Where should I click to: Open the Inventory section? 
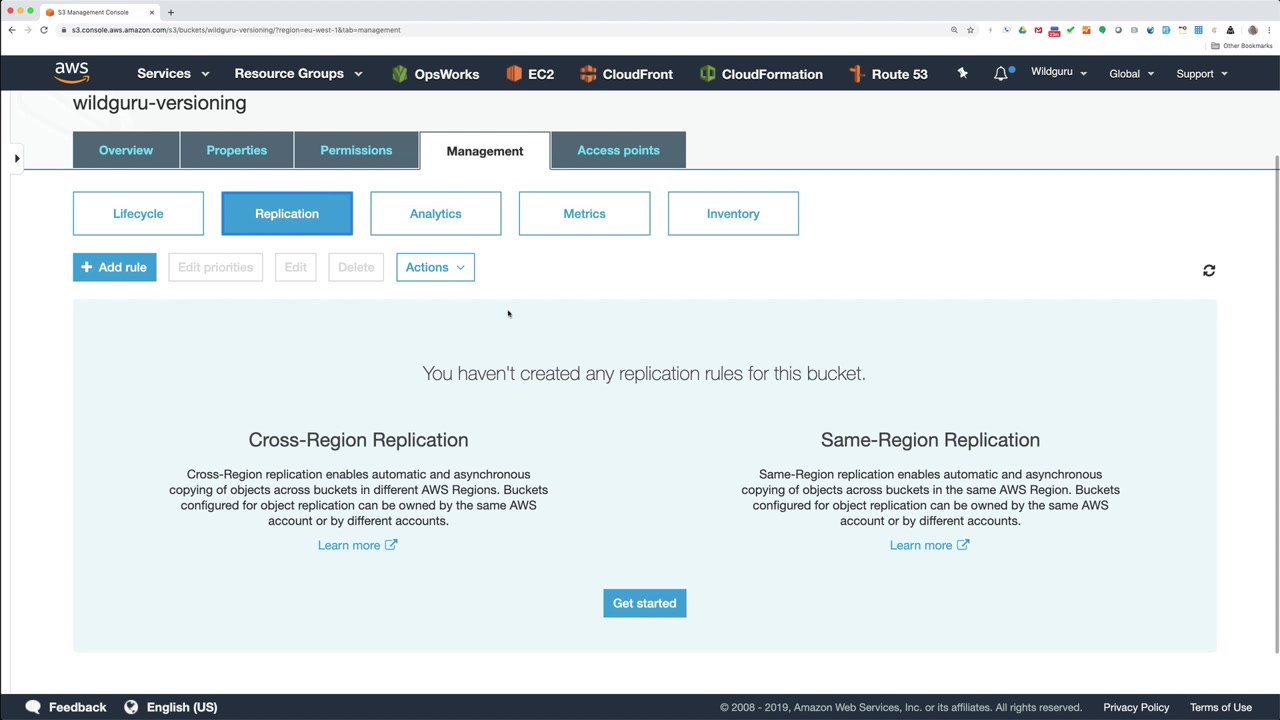(x=733, y=214)
